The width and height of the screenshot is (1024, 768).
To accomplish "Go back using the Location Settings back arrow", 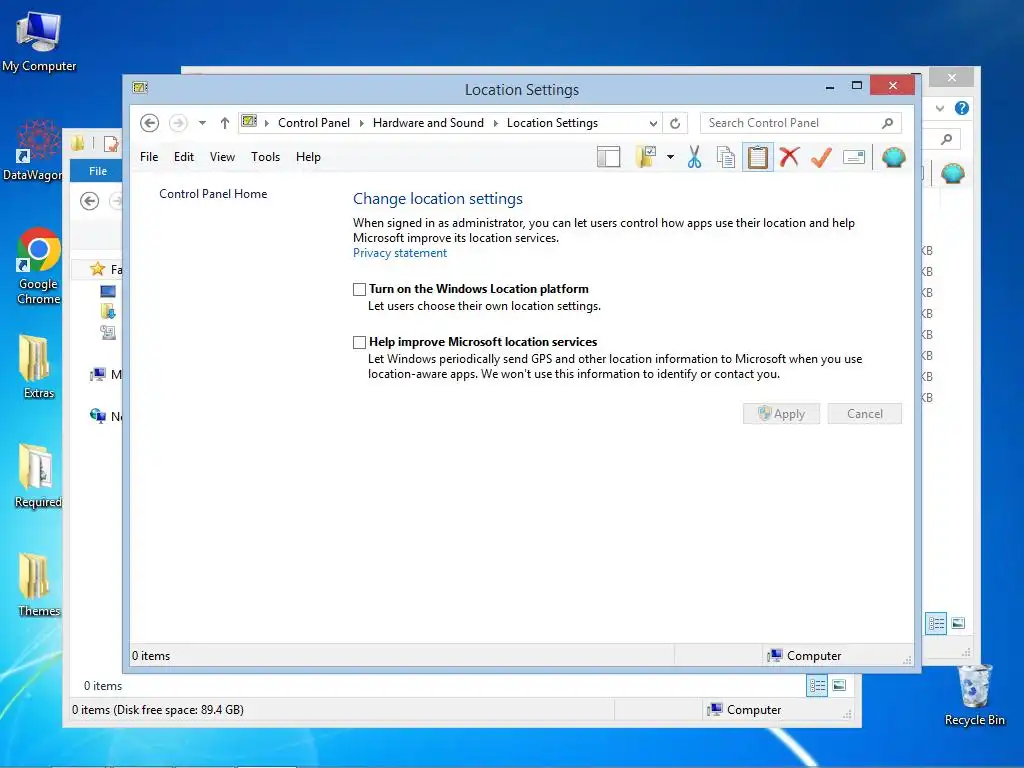I will click(x=150, y=123).
